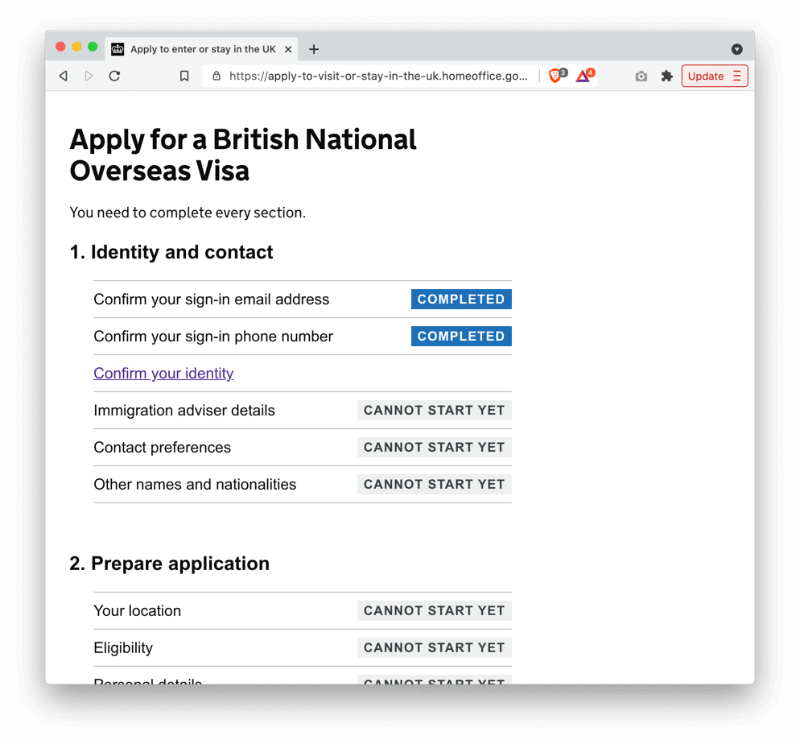Image resolution: width=800 pixels, height=744 pixels.
Task: Click the padlock icon in the address bar
Action: point(217,76)
